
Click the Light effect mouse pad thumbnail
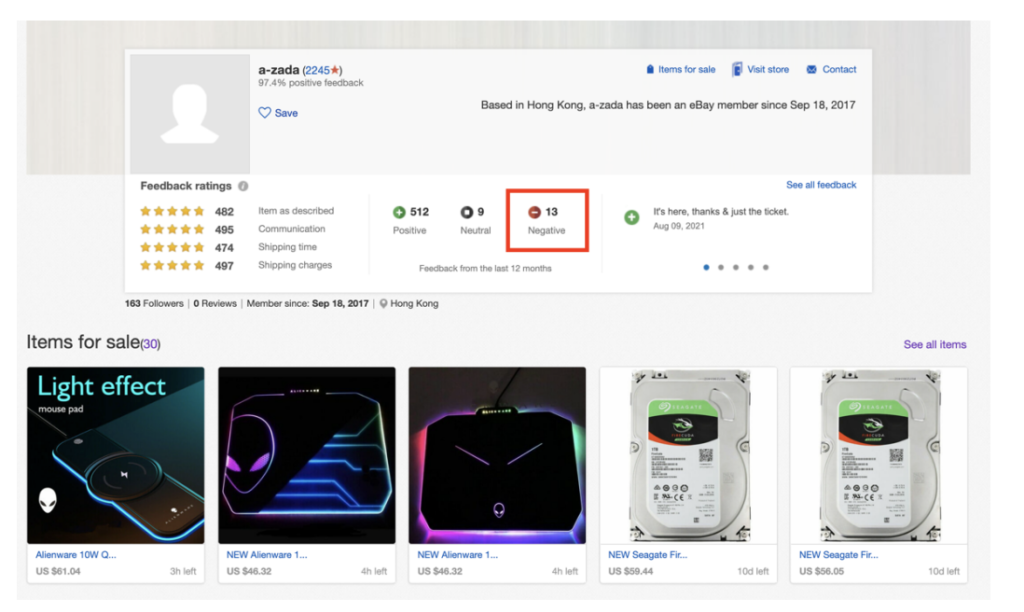(x=116, y=455)
